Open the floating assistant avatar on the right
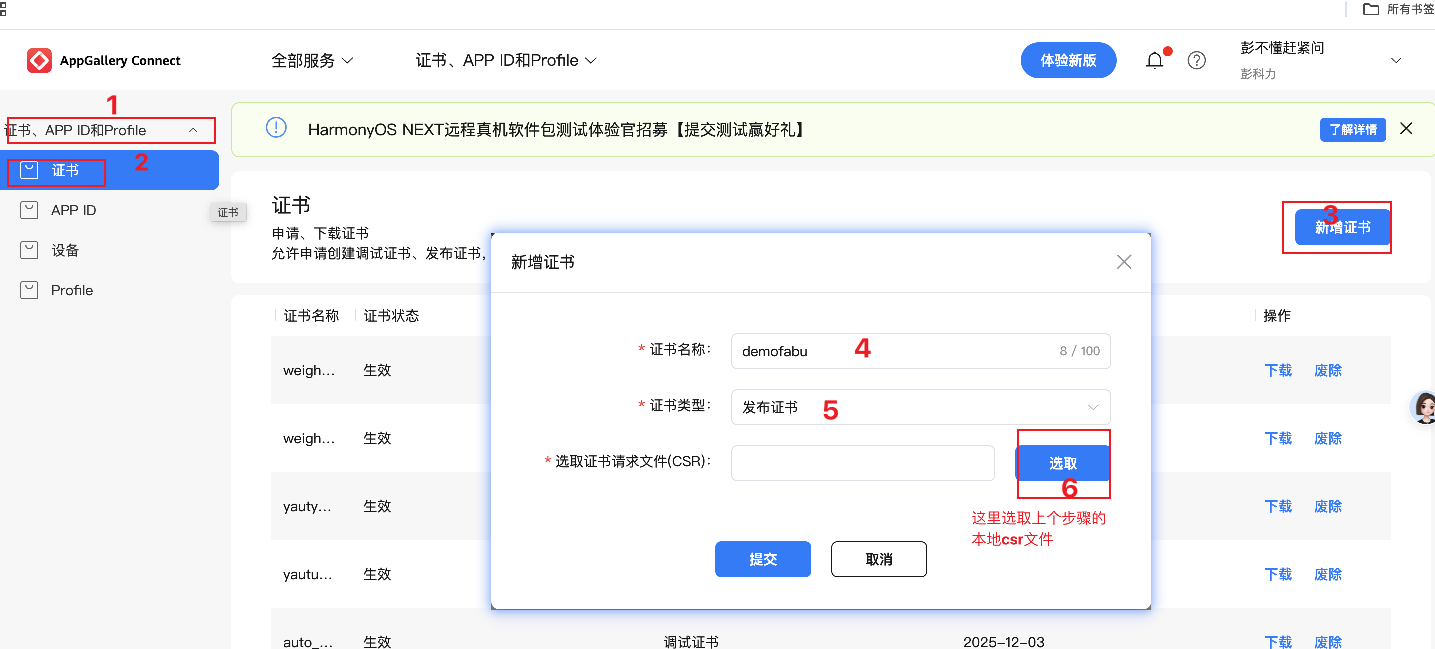Screen dimensions: 1435x649 pos(1424,408)
